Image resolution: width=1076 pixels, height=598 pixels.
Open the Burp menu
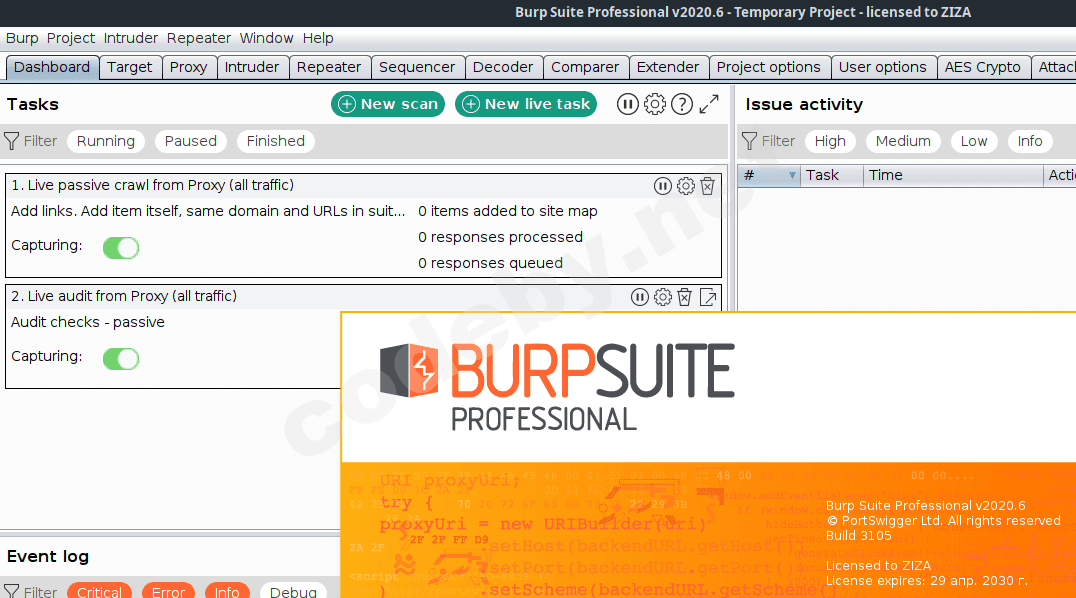[x=22, y=38]
